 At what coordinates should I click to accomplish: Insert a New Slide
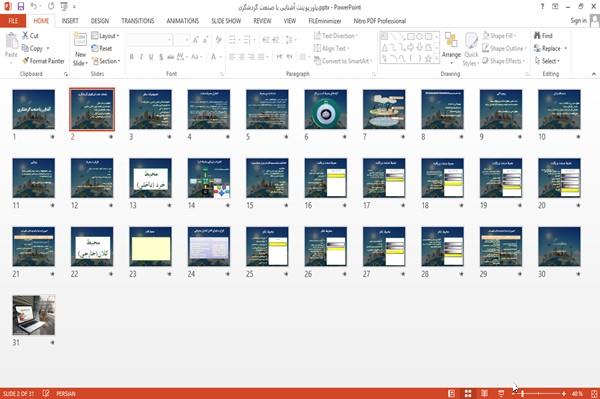[80, 49]
